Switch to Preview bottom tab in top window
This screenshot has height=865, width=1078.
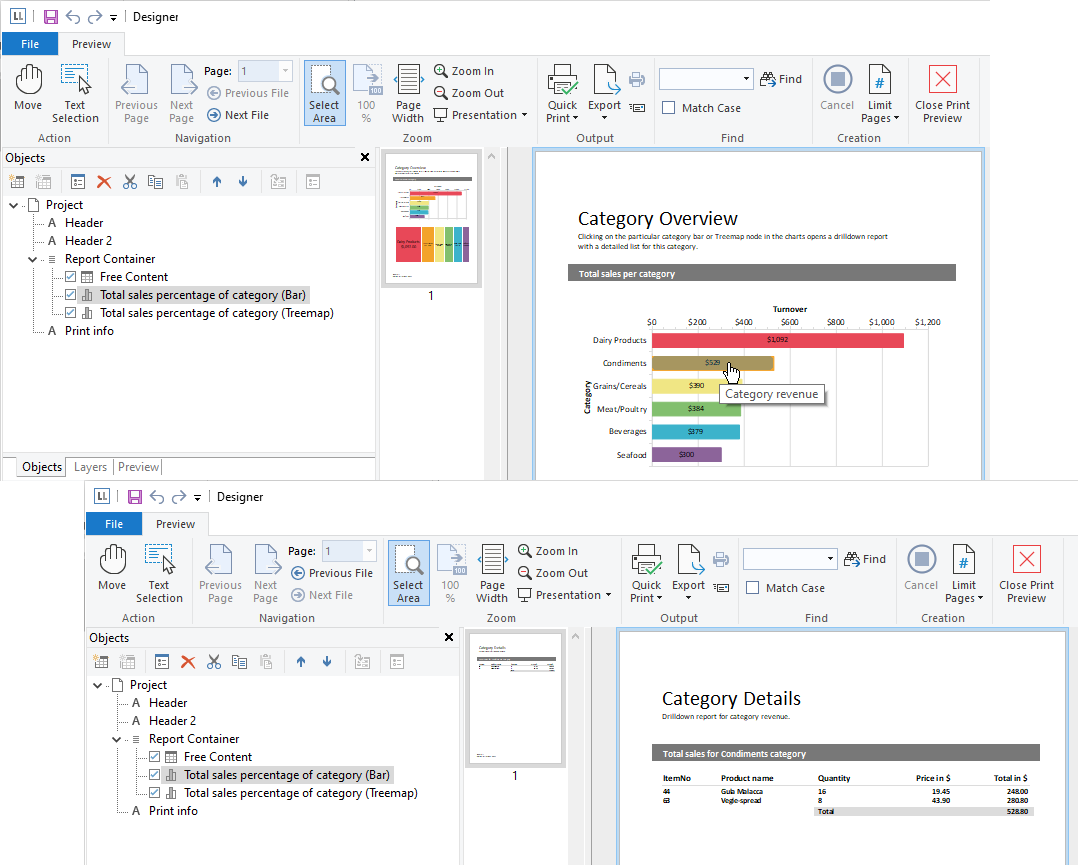point(138,467)
